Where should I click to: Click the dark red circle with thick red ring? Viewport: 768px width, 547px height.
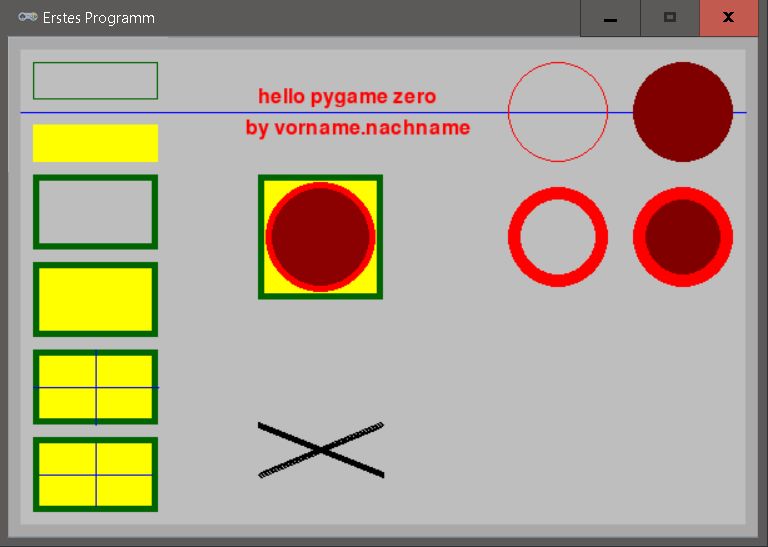683,237
